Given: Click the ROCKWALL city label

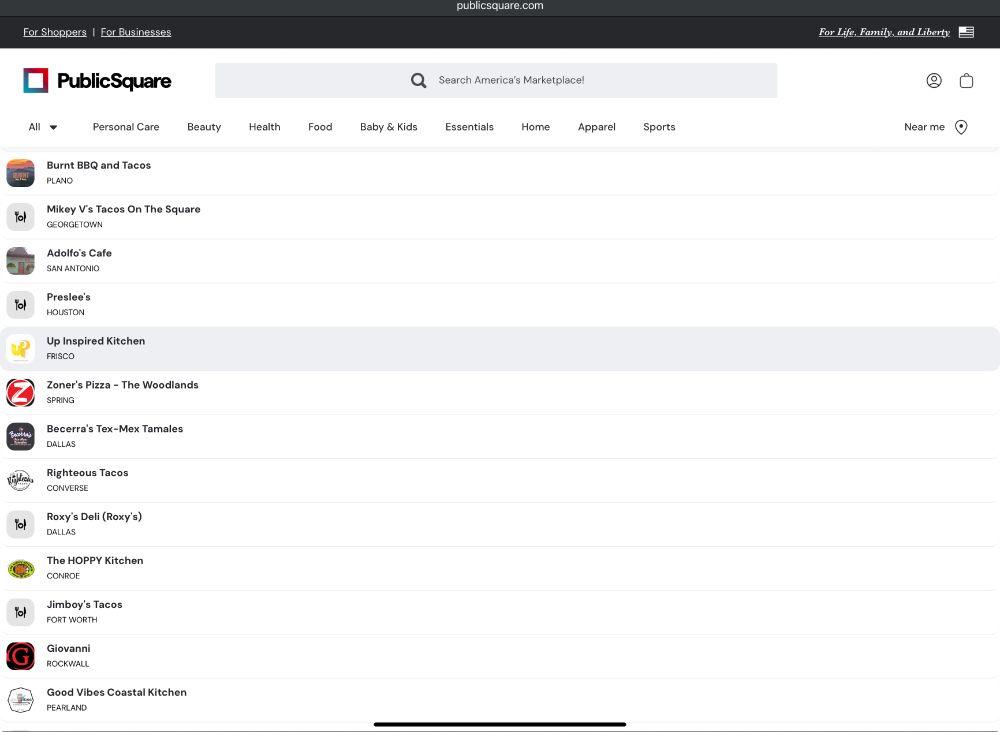Looking at the screenshot, I should (68, 664).
